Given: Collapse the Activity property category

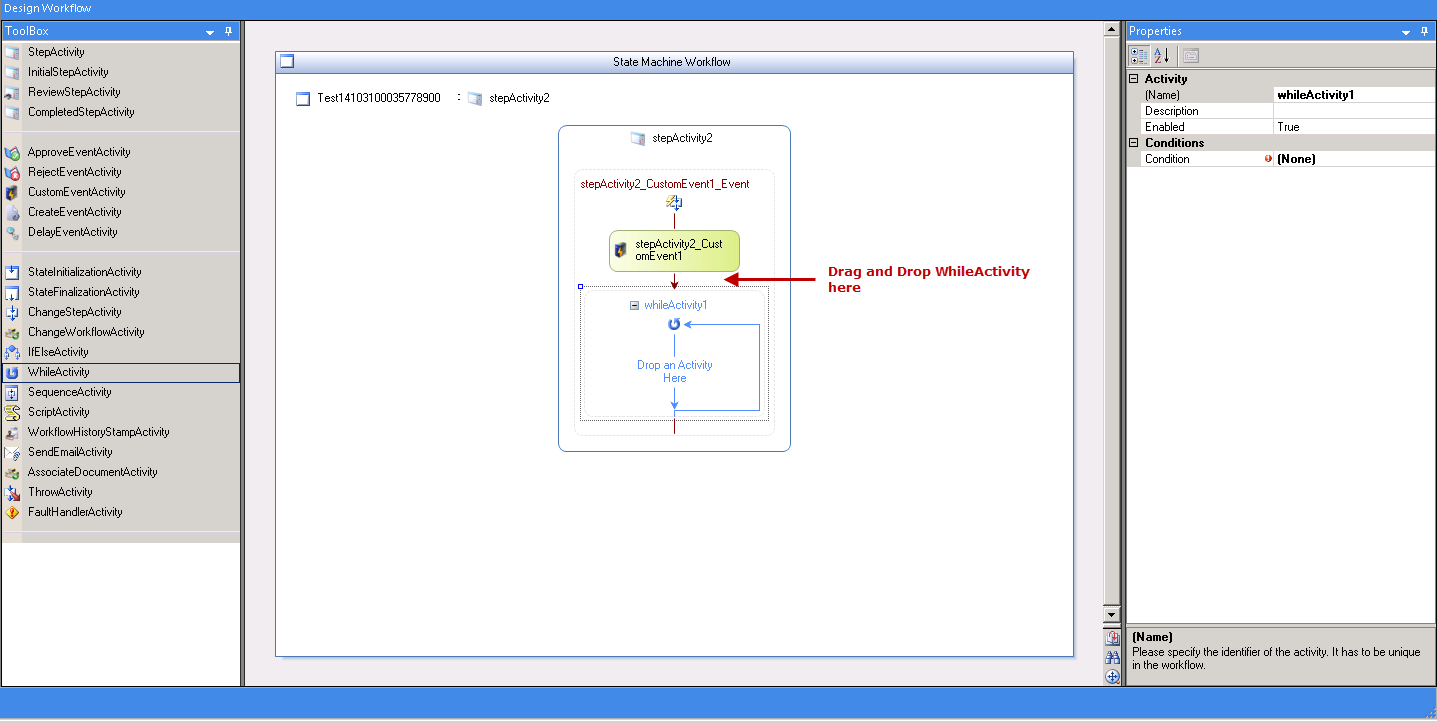Looking at the screenshot, I should [x=1134, y=78].
